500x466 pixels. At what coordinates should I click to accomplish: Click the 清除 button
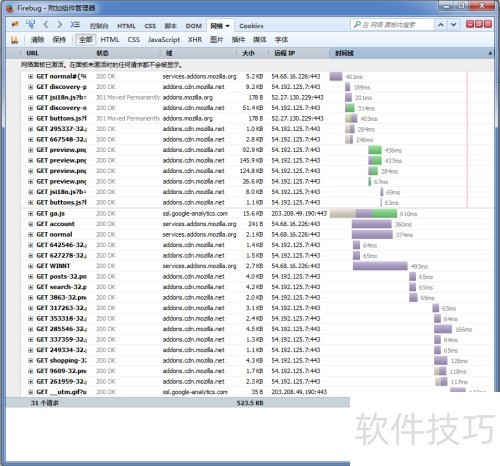(x=37, y=40)
